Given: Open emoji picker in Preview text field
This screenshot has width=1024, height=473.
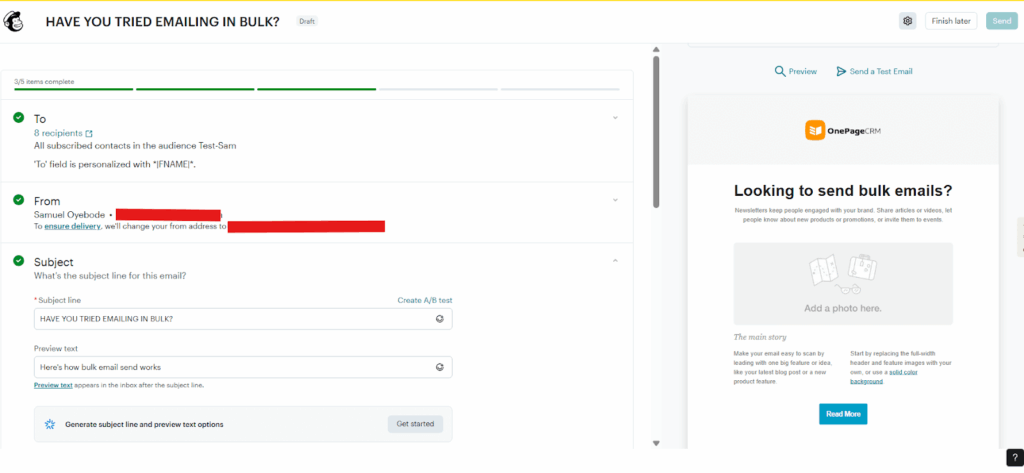Looking at the screenshot, I should point(440,367).
